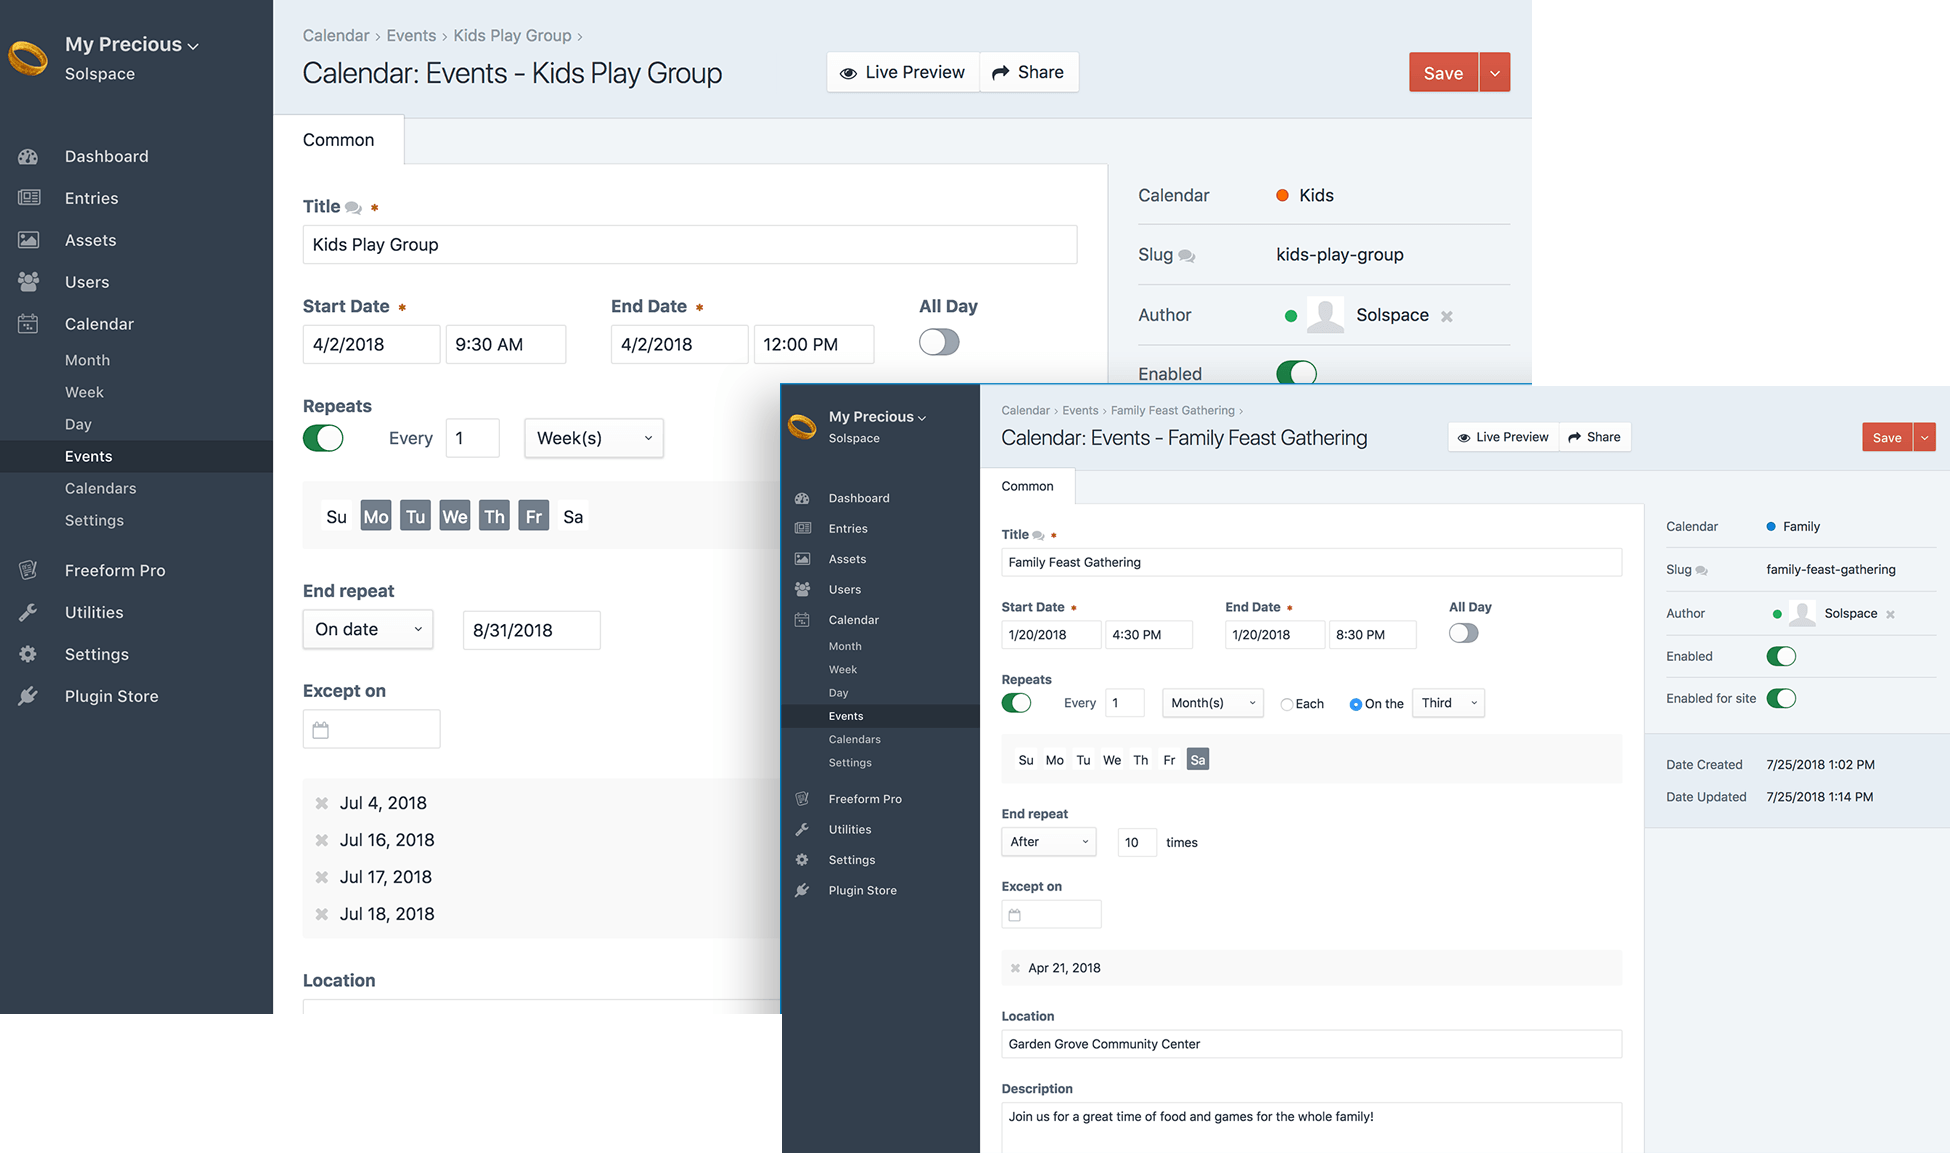Toggle Enabled switch in Kids Play Group window
This screenshot has width=1950, height=1153.
(1296, 373)
